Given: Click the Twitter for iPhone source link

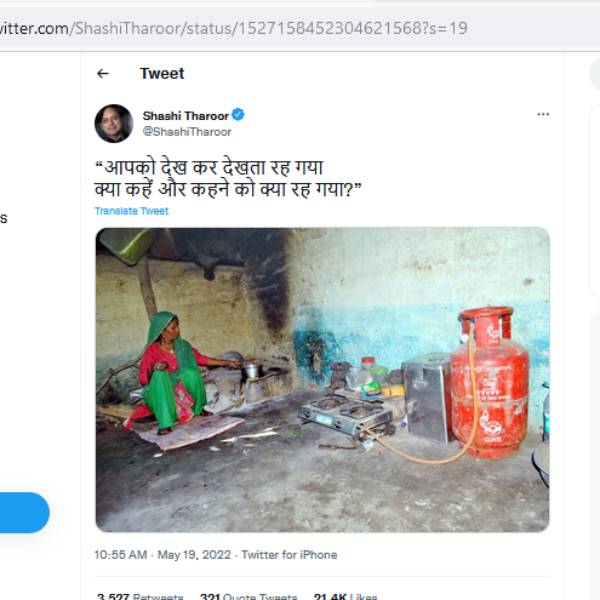Looking at the screenshot, I should click(x=289, y=555).
